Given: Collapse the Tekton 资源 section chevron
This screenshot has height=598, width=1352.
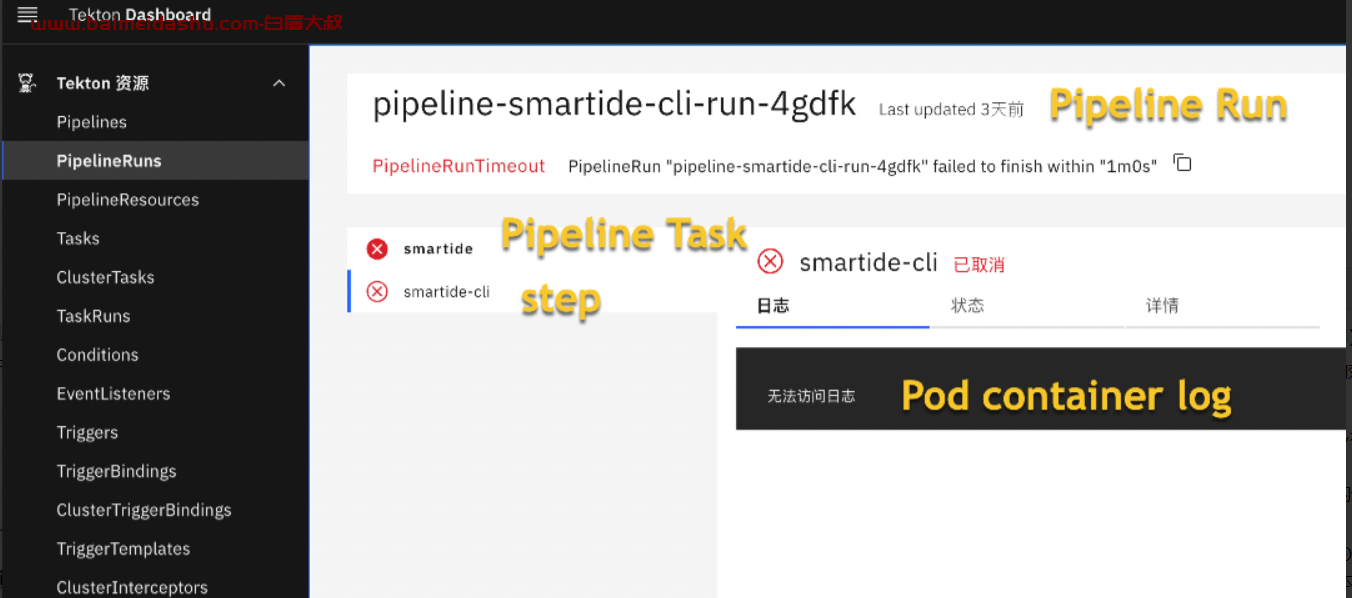Looking at the screenshot, I should 279,83.
